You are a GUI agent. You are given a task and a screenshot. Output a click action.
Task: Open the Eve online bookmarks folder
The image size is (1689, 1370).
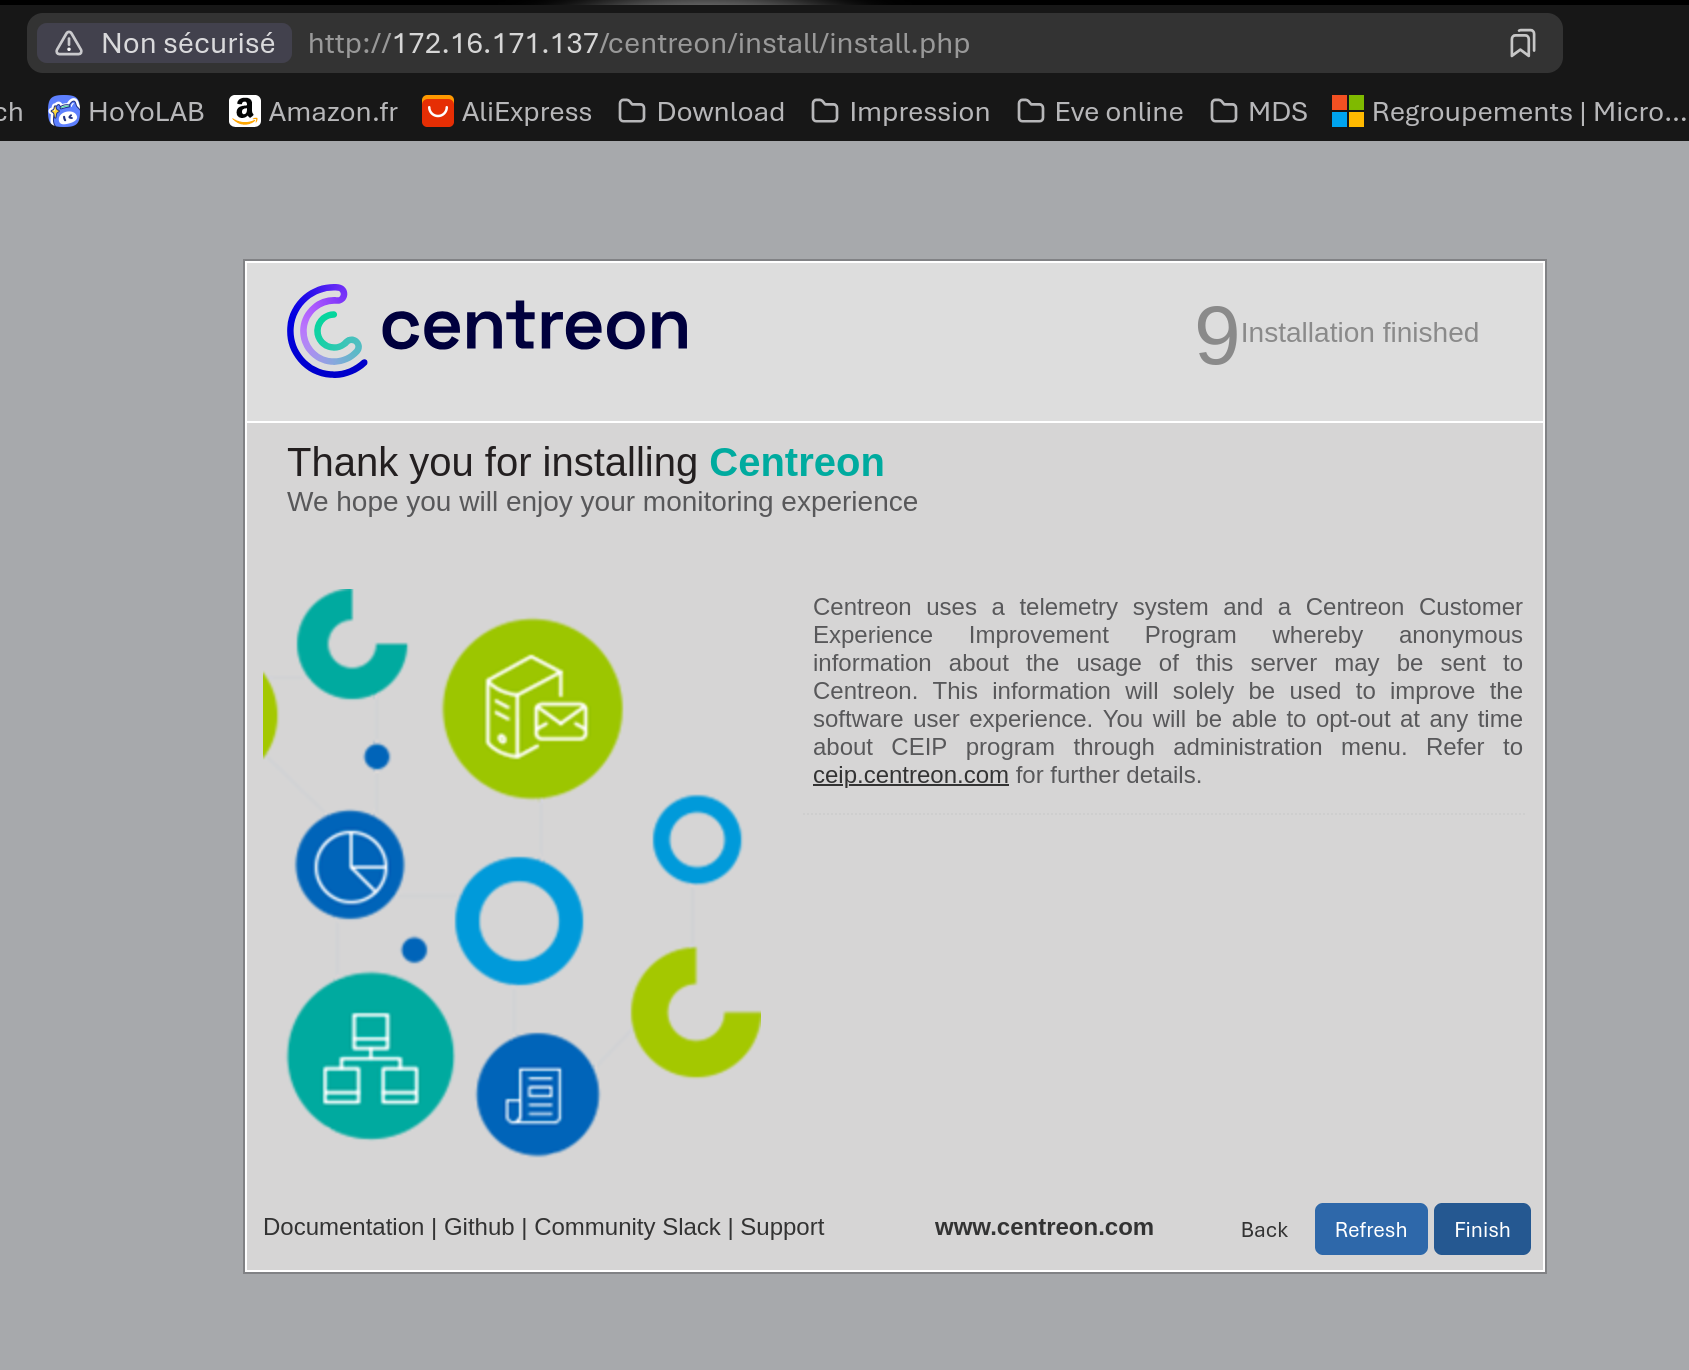(1100, 111)
